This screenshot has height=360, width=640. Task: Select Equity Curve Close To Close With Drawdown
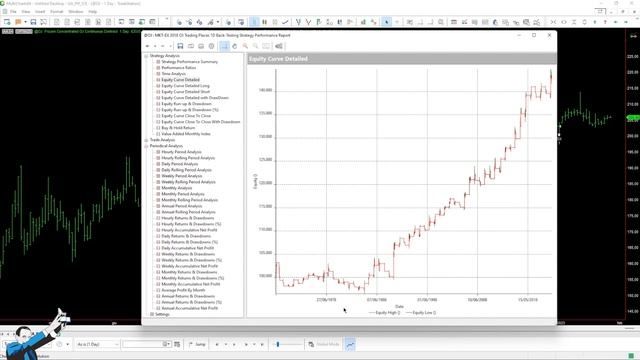pyautogui.click(x=201, y=122)
